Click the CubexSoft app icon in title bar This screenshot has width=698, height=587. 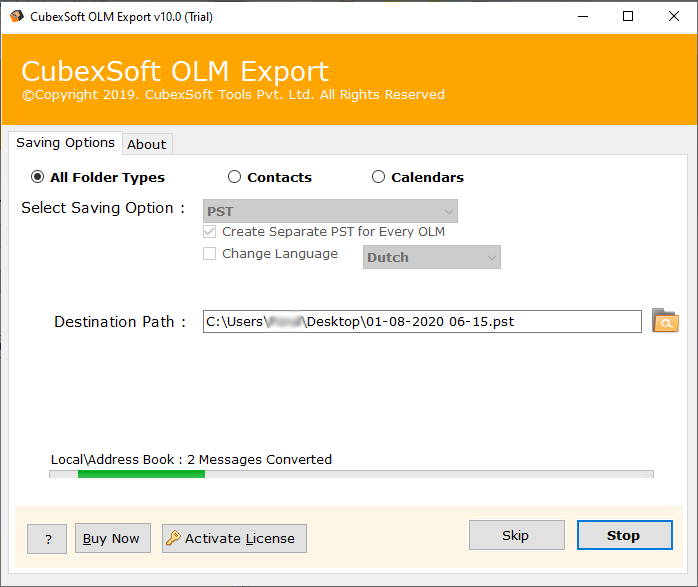click(x=16, y=16)
